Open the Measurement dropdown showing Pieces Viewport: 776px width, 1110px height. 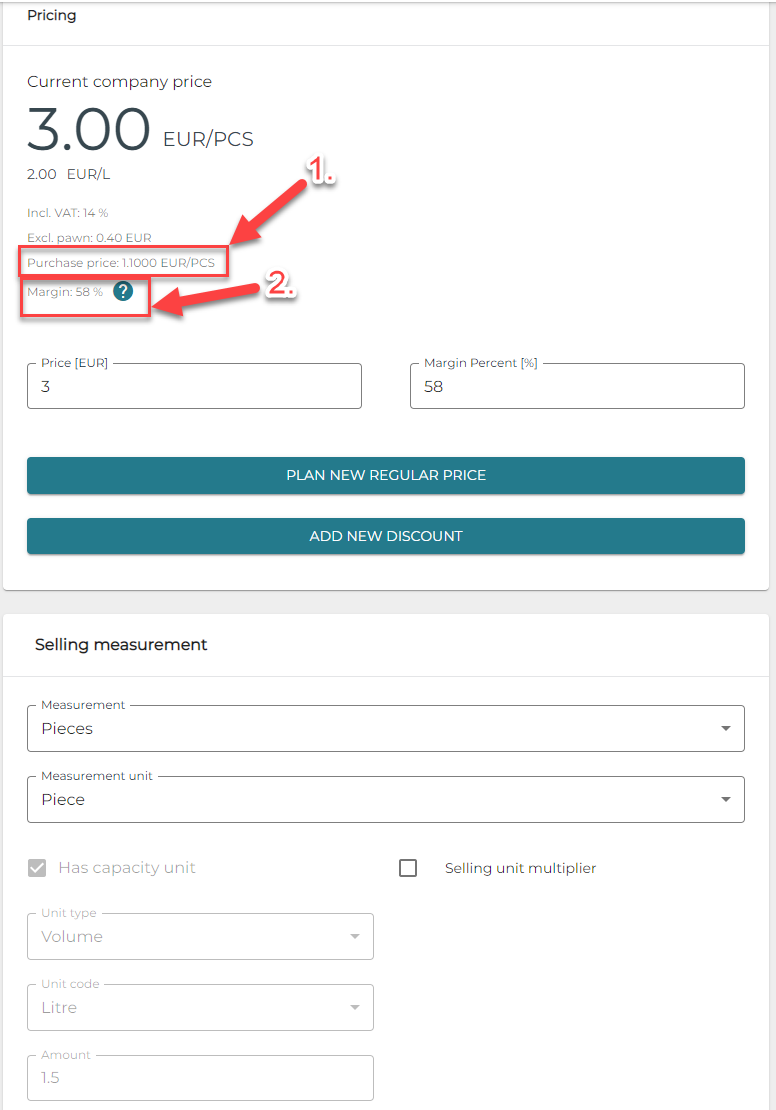click(385, 729)
